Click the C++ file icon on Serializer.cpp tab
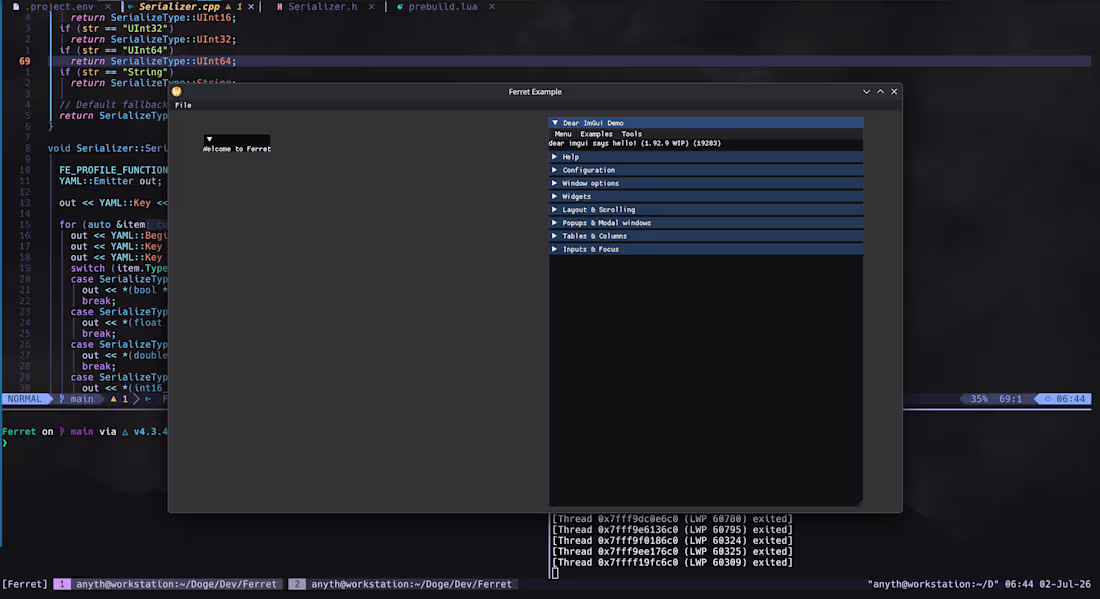 130,6
